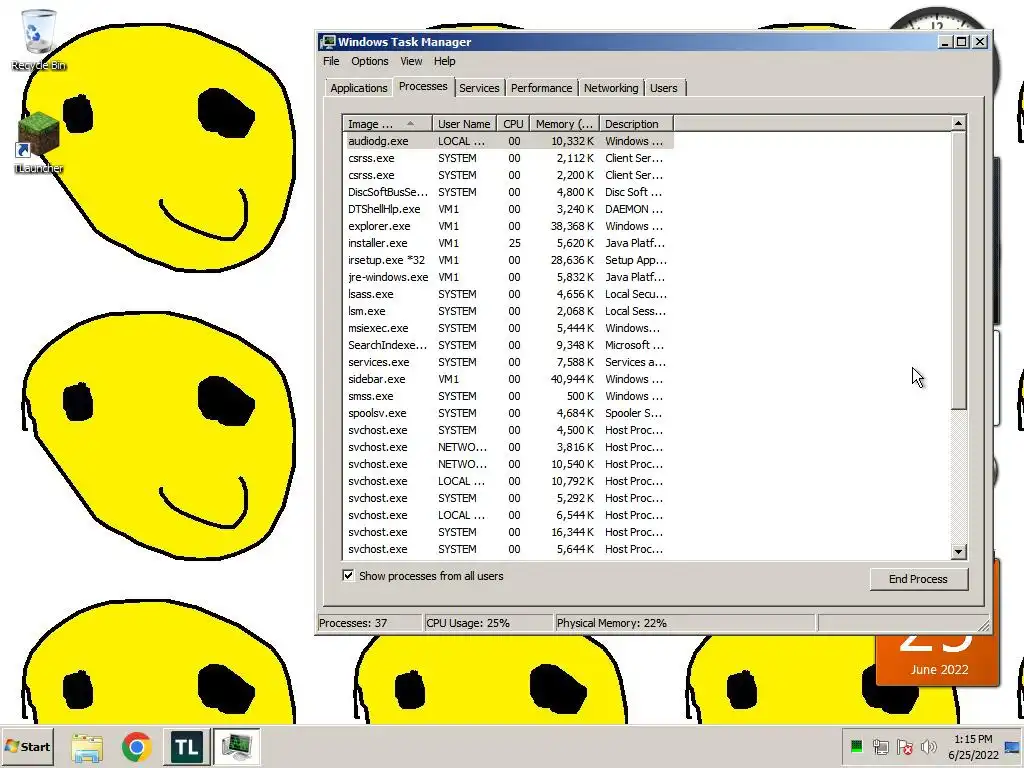Activate Task Manager taskbar button
Screen dimensions: 1024x768
(x=236, y=747)
